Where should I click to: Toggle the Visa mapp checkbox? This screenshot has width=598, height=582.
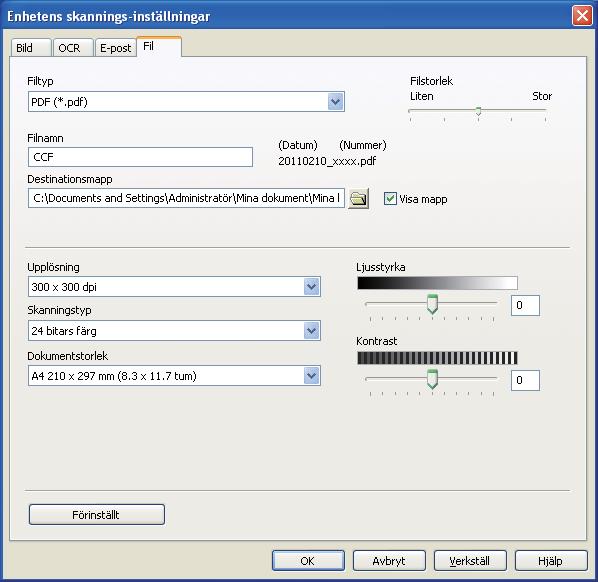tap(390, 199)
